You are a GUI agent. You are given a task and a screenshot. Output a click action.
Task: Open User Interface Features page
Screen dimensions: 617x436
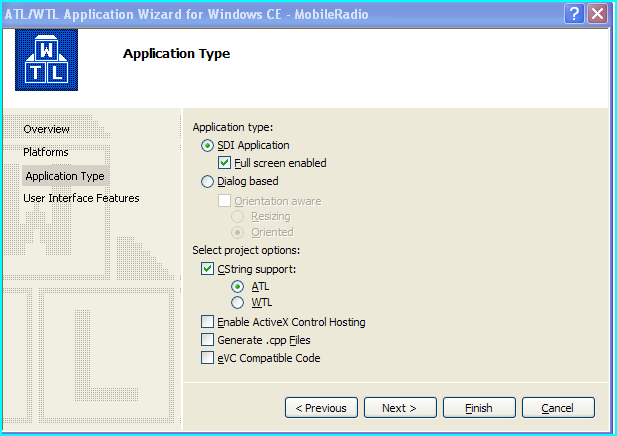coord(81,198)
